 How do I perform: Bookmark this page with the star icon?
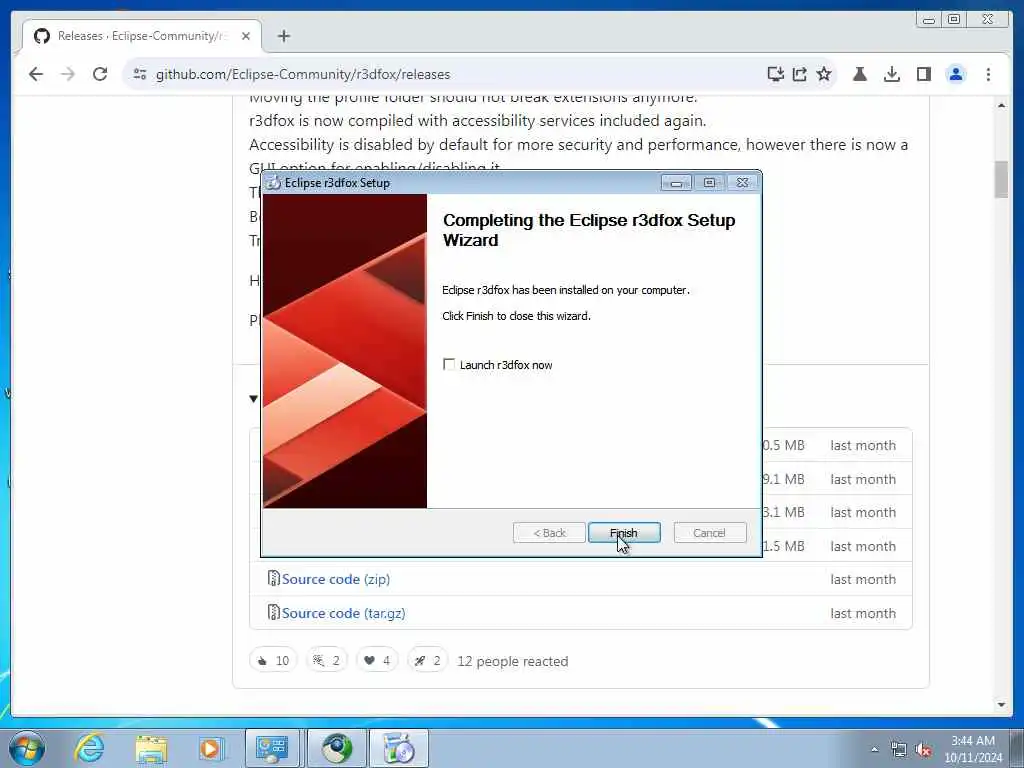(824, 74)
